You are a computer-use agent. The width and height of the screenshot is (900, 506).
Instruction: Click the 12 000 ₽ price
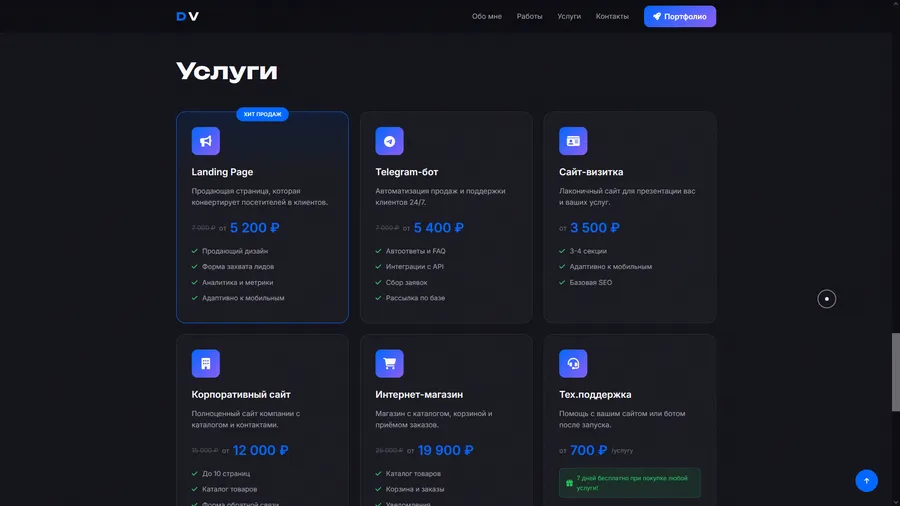pos(260,450)
